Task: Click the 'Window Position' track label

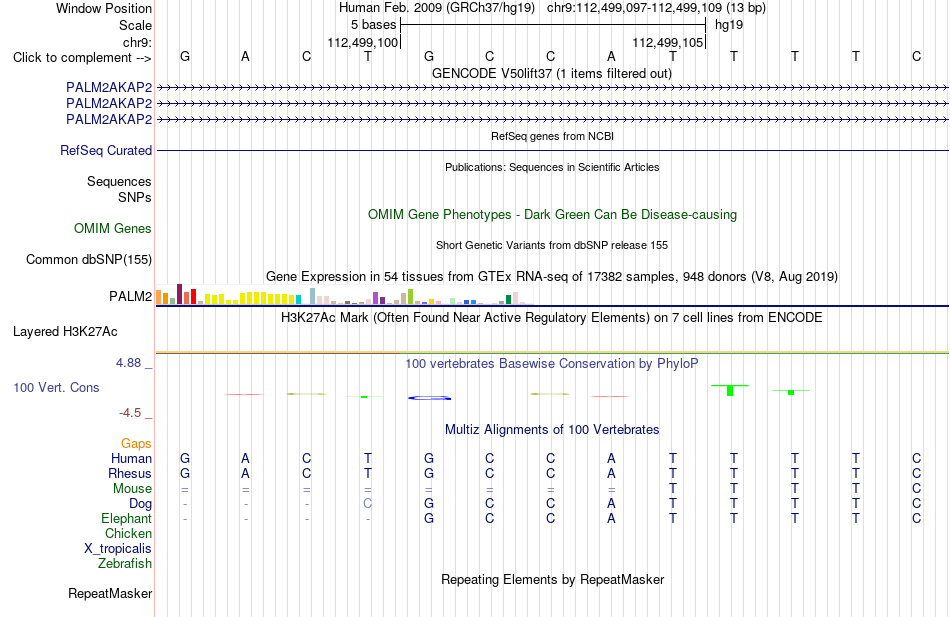Action: point(104,8)
